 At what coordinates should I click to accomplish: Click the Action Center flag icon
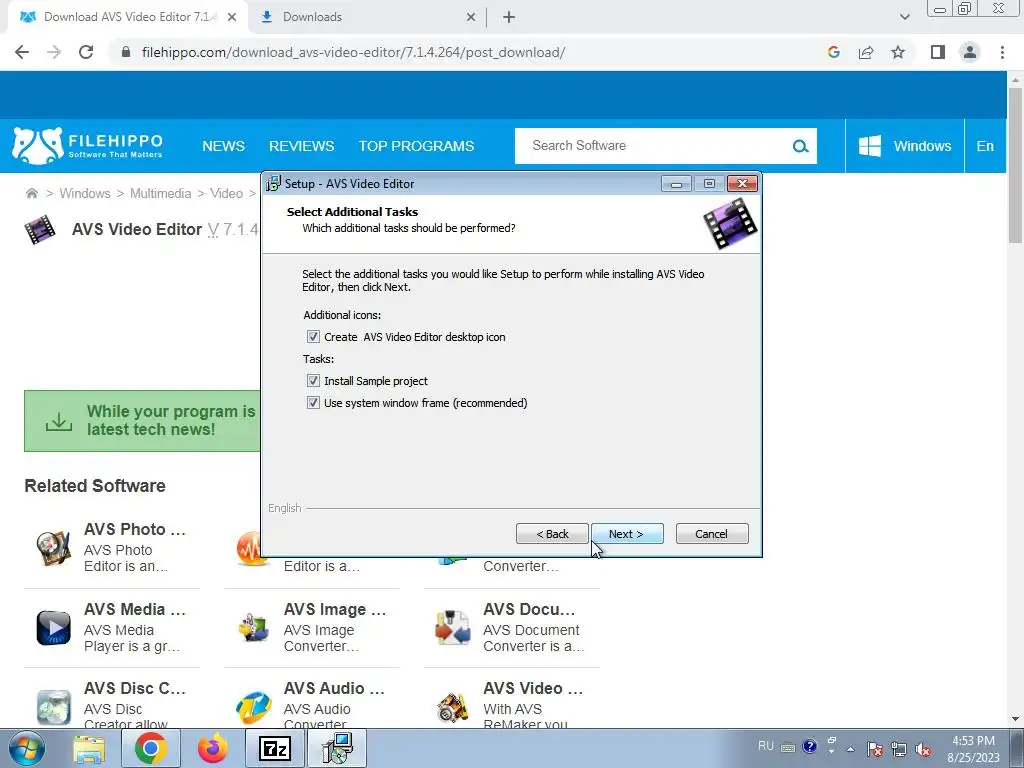pyautogui.click(x=875, y=749)
